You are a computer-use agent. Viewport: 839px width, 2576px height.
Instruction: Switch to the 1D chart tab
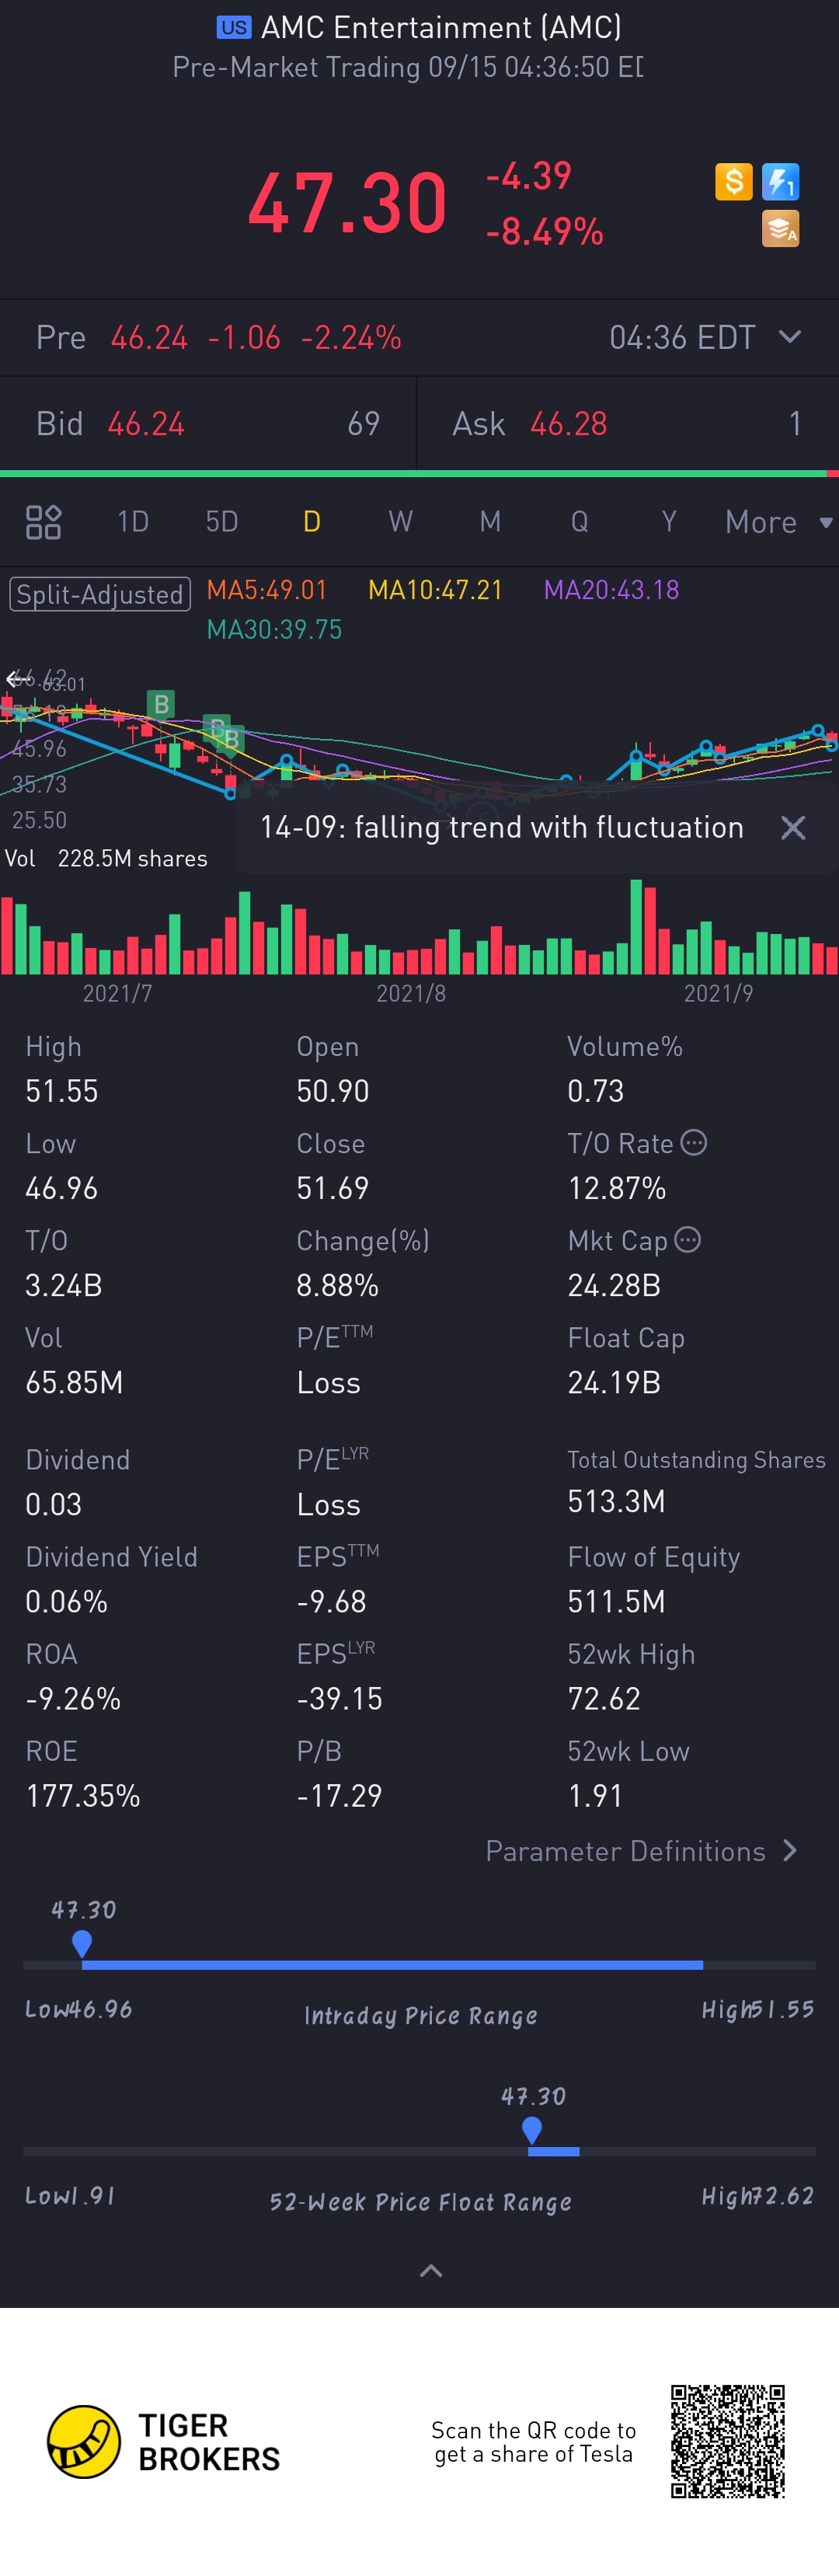[133, 522]
